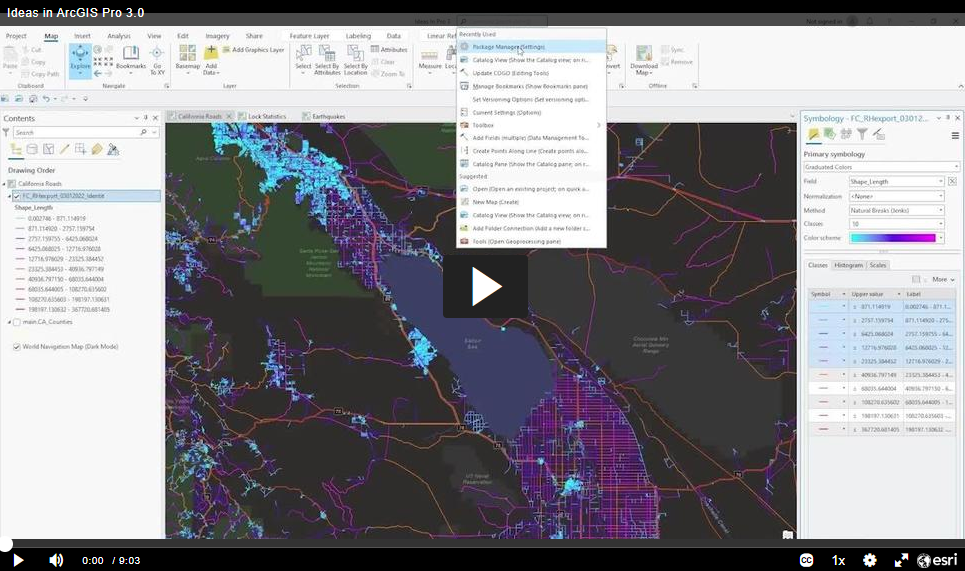Open the Symbology Histogram tab
This screenshot has width=965, height=571.
tap(848, 265)
